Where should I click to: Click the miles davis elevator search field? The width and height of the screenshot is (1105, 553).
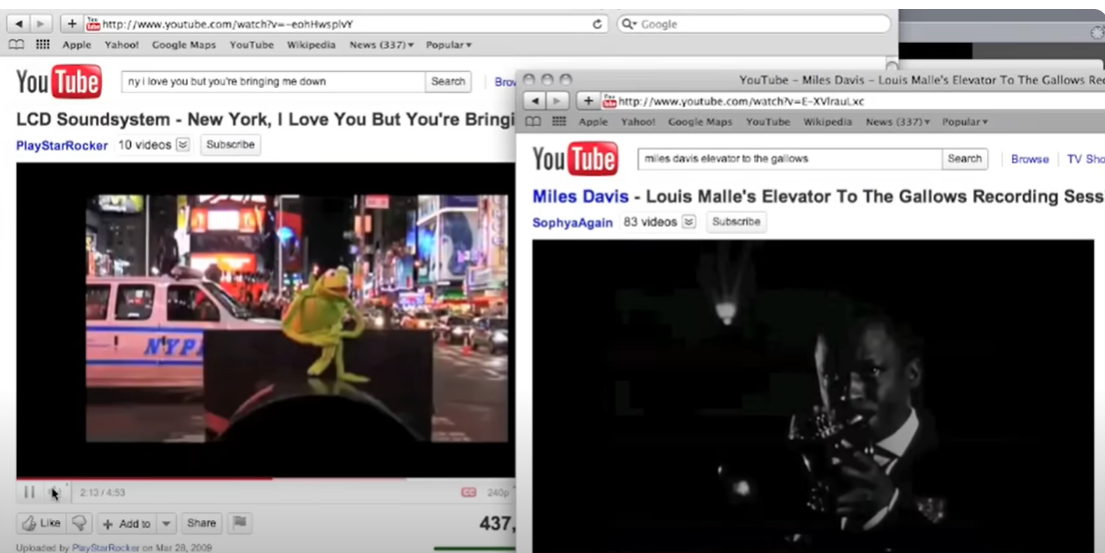tap(790, 159)
